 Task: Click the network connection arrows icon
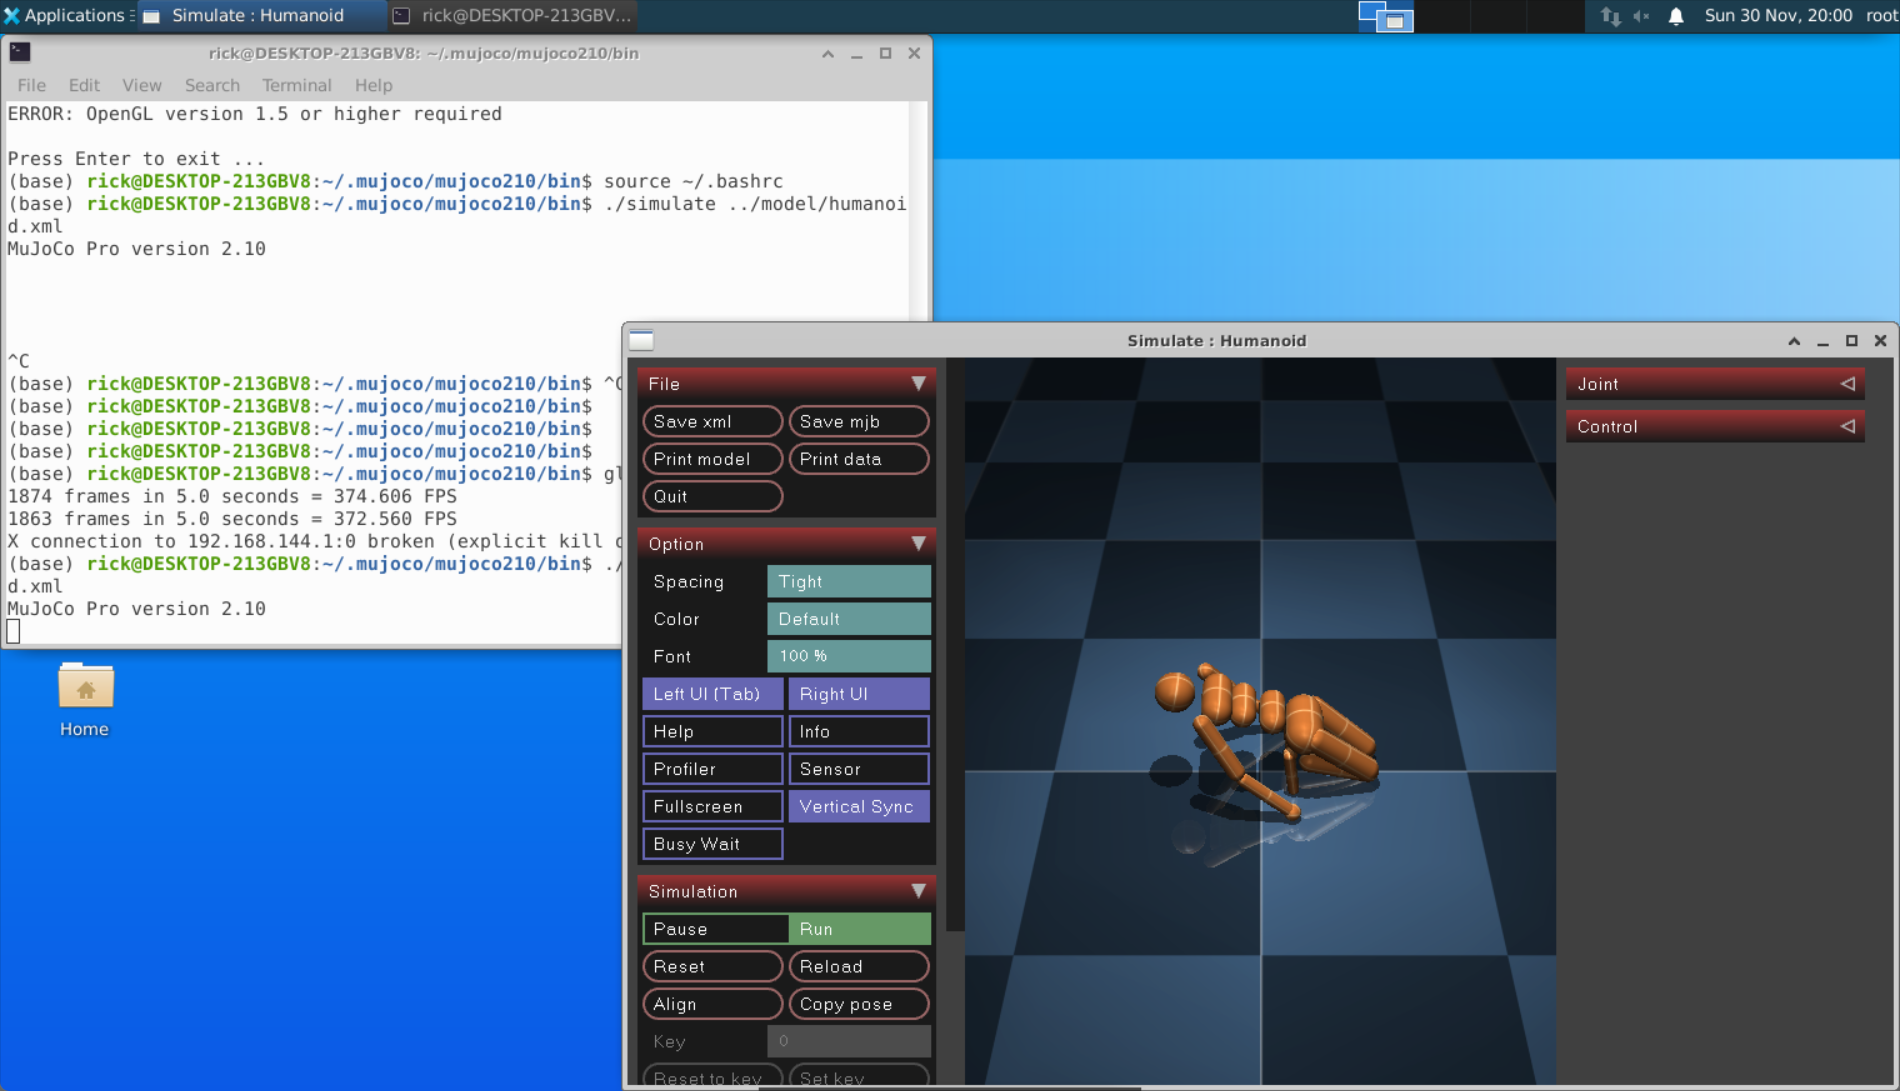tap(1610, 16)
